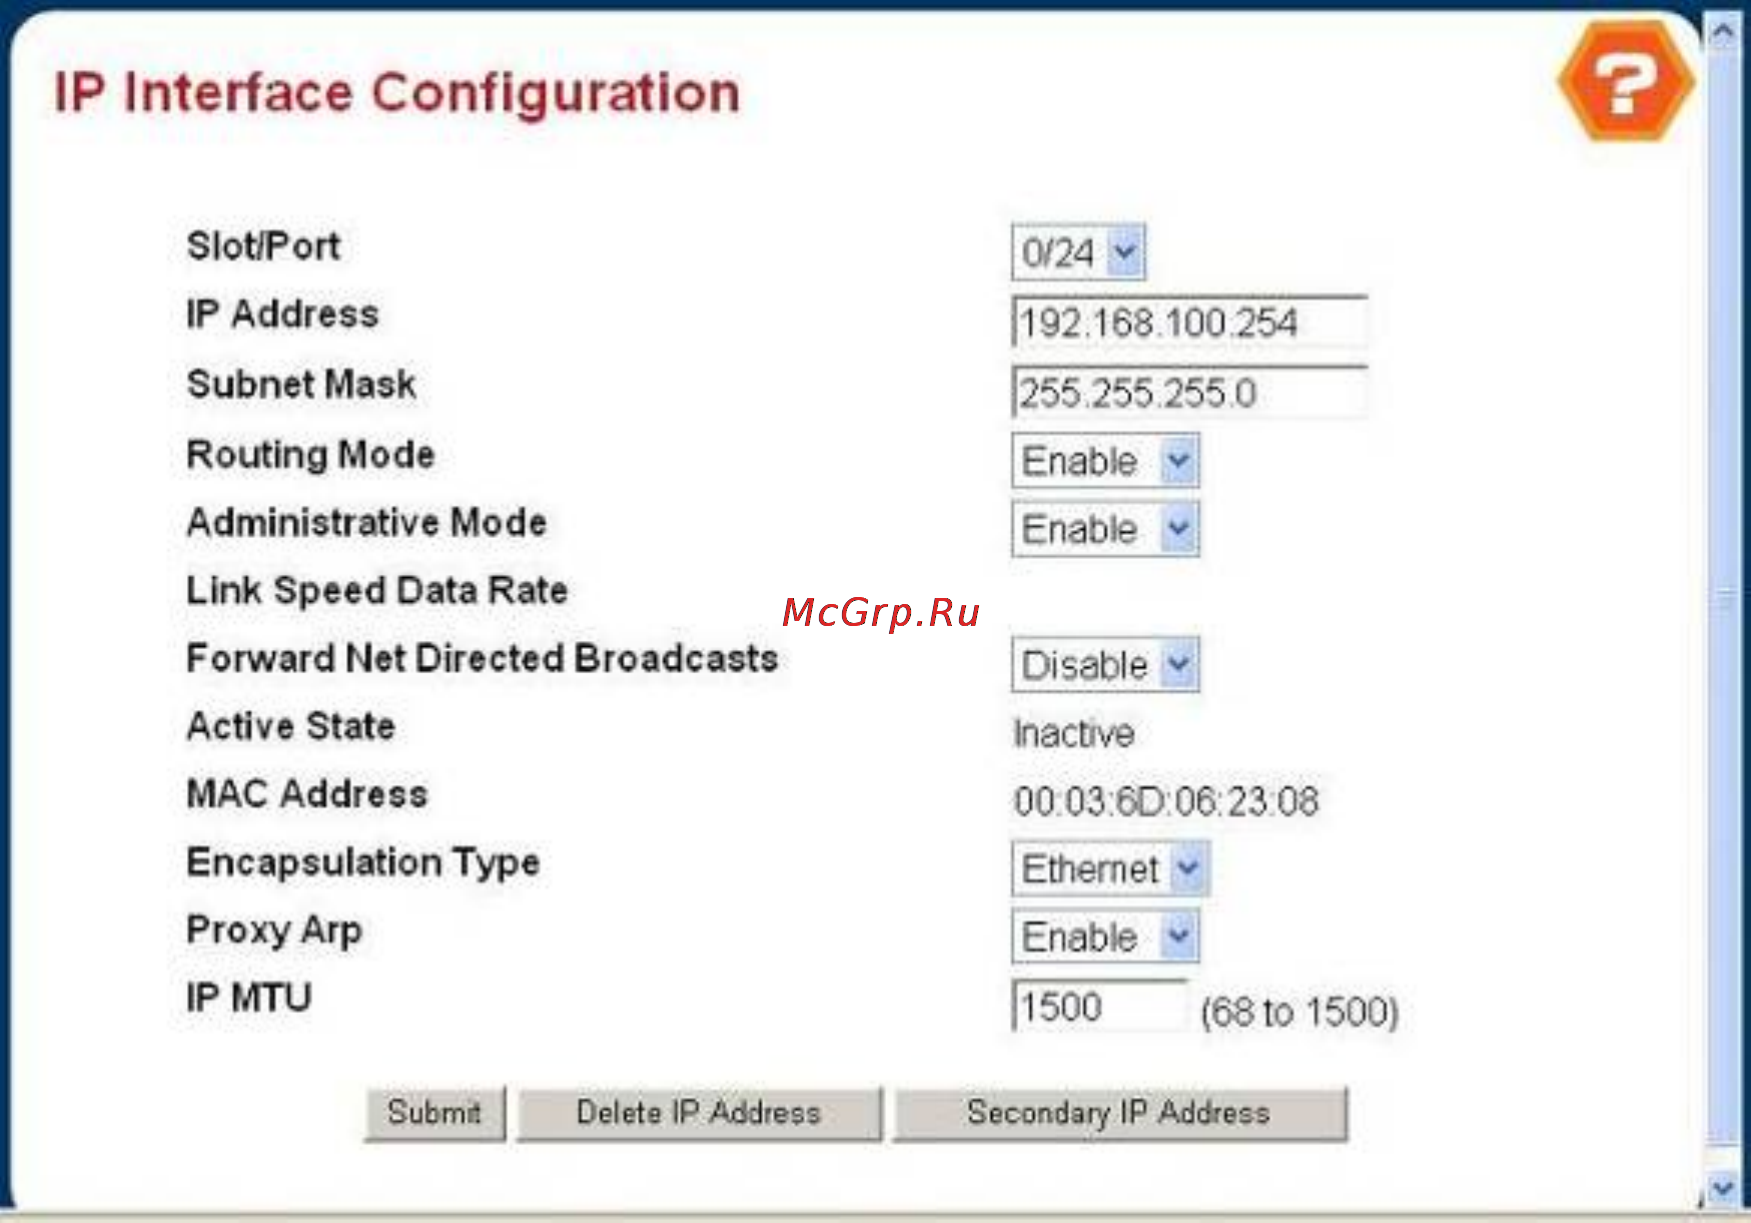Open Forward Net Directed Broadcasts dropdown
Image resolution: width=1751 pixels, height=1223 pixels.
tap(1105, 665)
